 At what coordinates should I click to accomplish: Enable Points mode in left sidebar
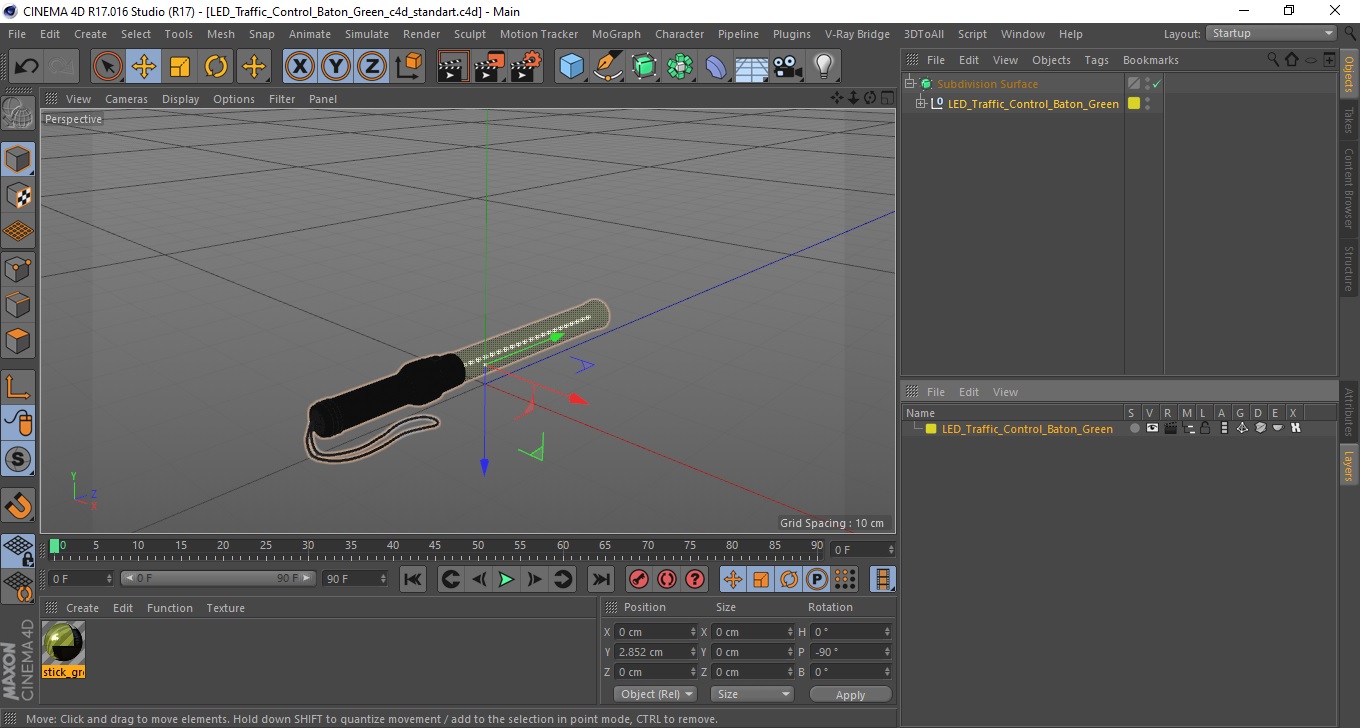[18, 268]
